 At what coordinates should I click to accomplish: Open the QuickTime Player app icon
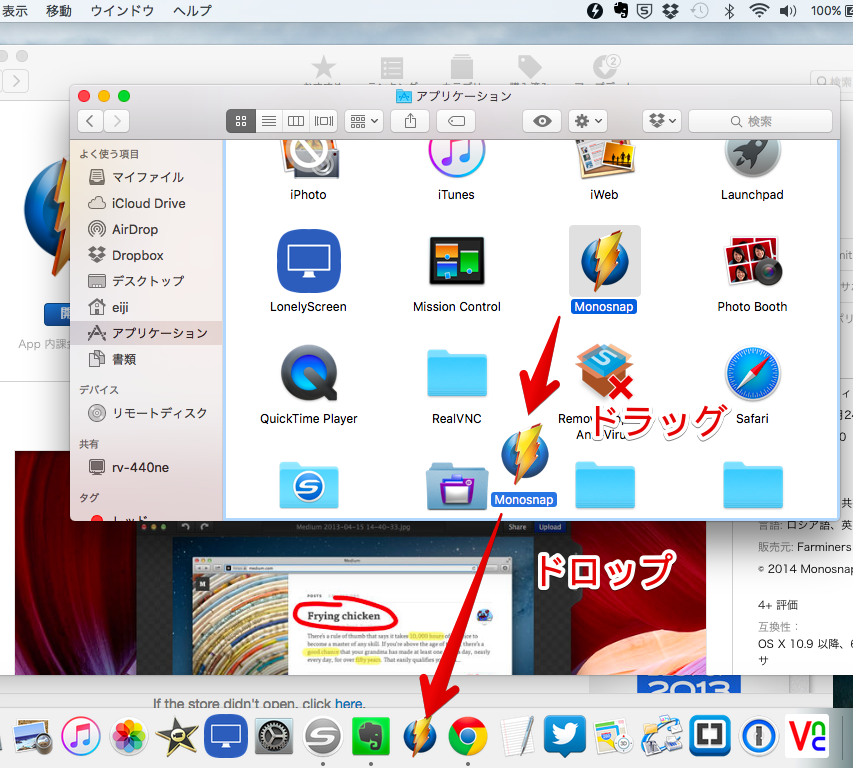pos(308,374)
